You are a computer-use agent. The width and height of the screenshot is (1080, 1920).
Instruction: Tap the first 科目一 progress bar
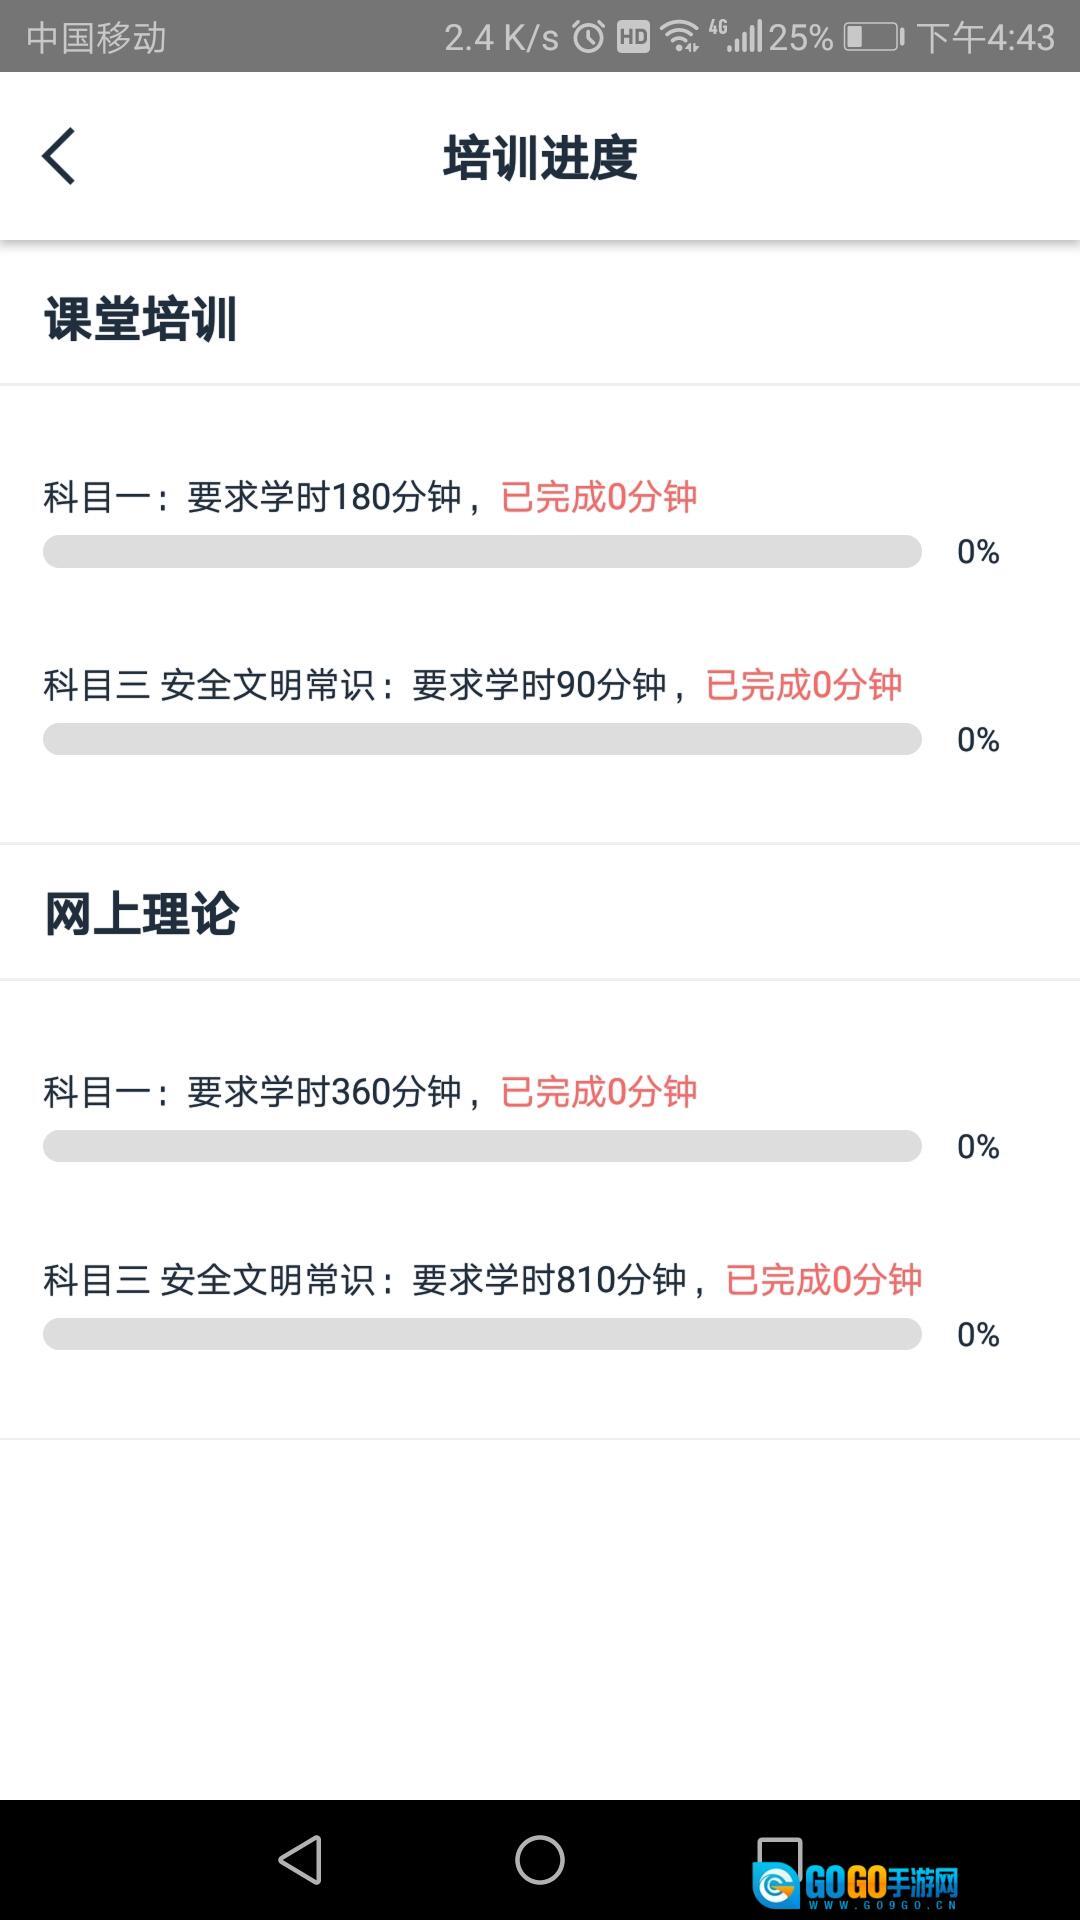(480, 551)
